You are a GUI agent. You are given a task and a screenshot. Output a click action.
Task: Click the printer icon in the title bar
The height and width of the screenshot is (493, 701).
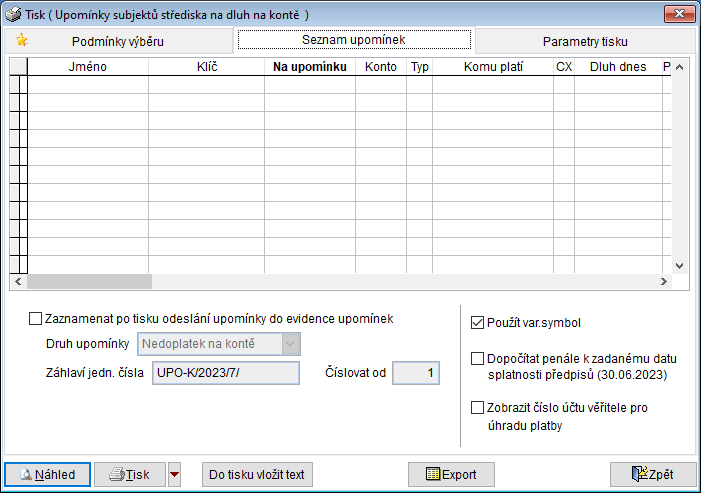(x=13, y=14)
